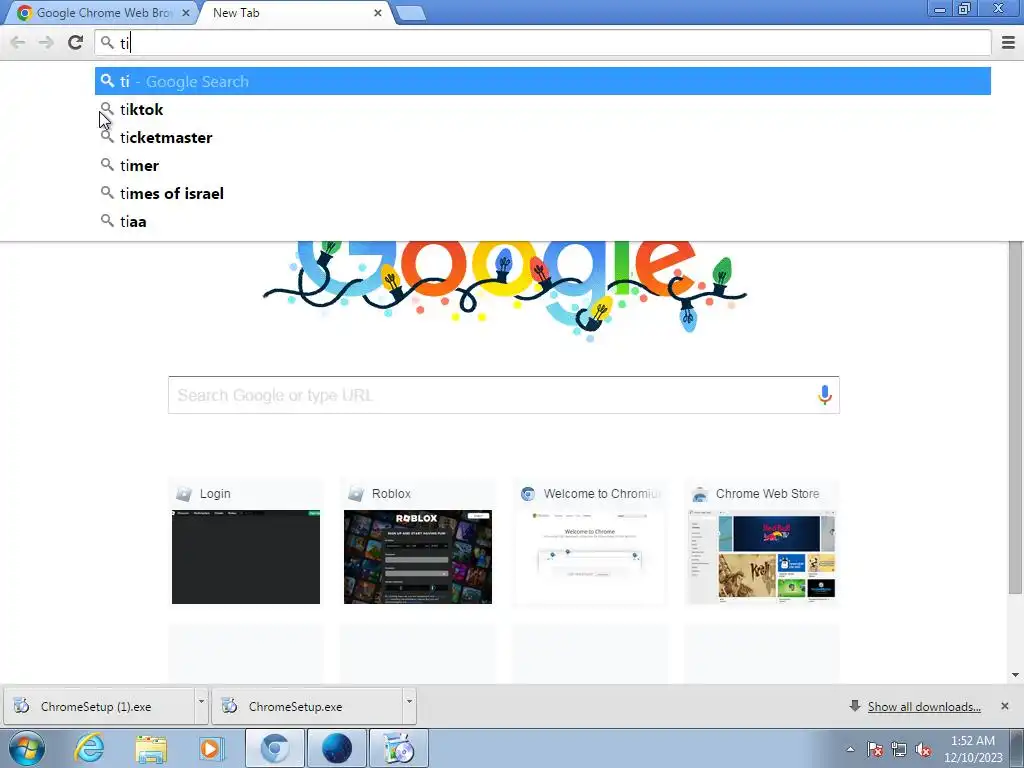The width and height of the screenshot is (1024, 768).
Task: Switch to the Google Chrome Web Browser tab
Action: click(x=101, y=12)
